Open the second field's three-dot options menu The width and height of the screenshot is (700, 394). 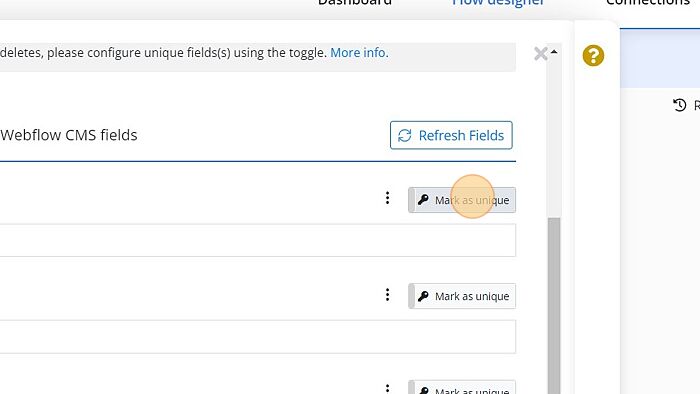388,294
